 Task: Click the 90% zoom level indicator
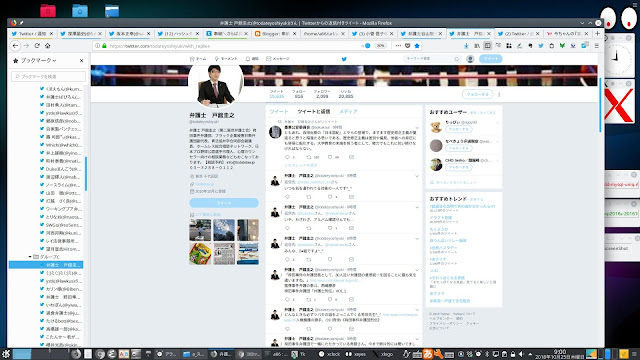point(380,46)
